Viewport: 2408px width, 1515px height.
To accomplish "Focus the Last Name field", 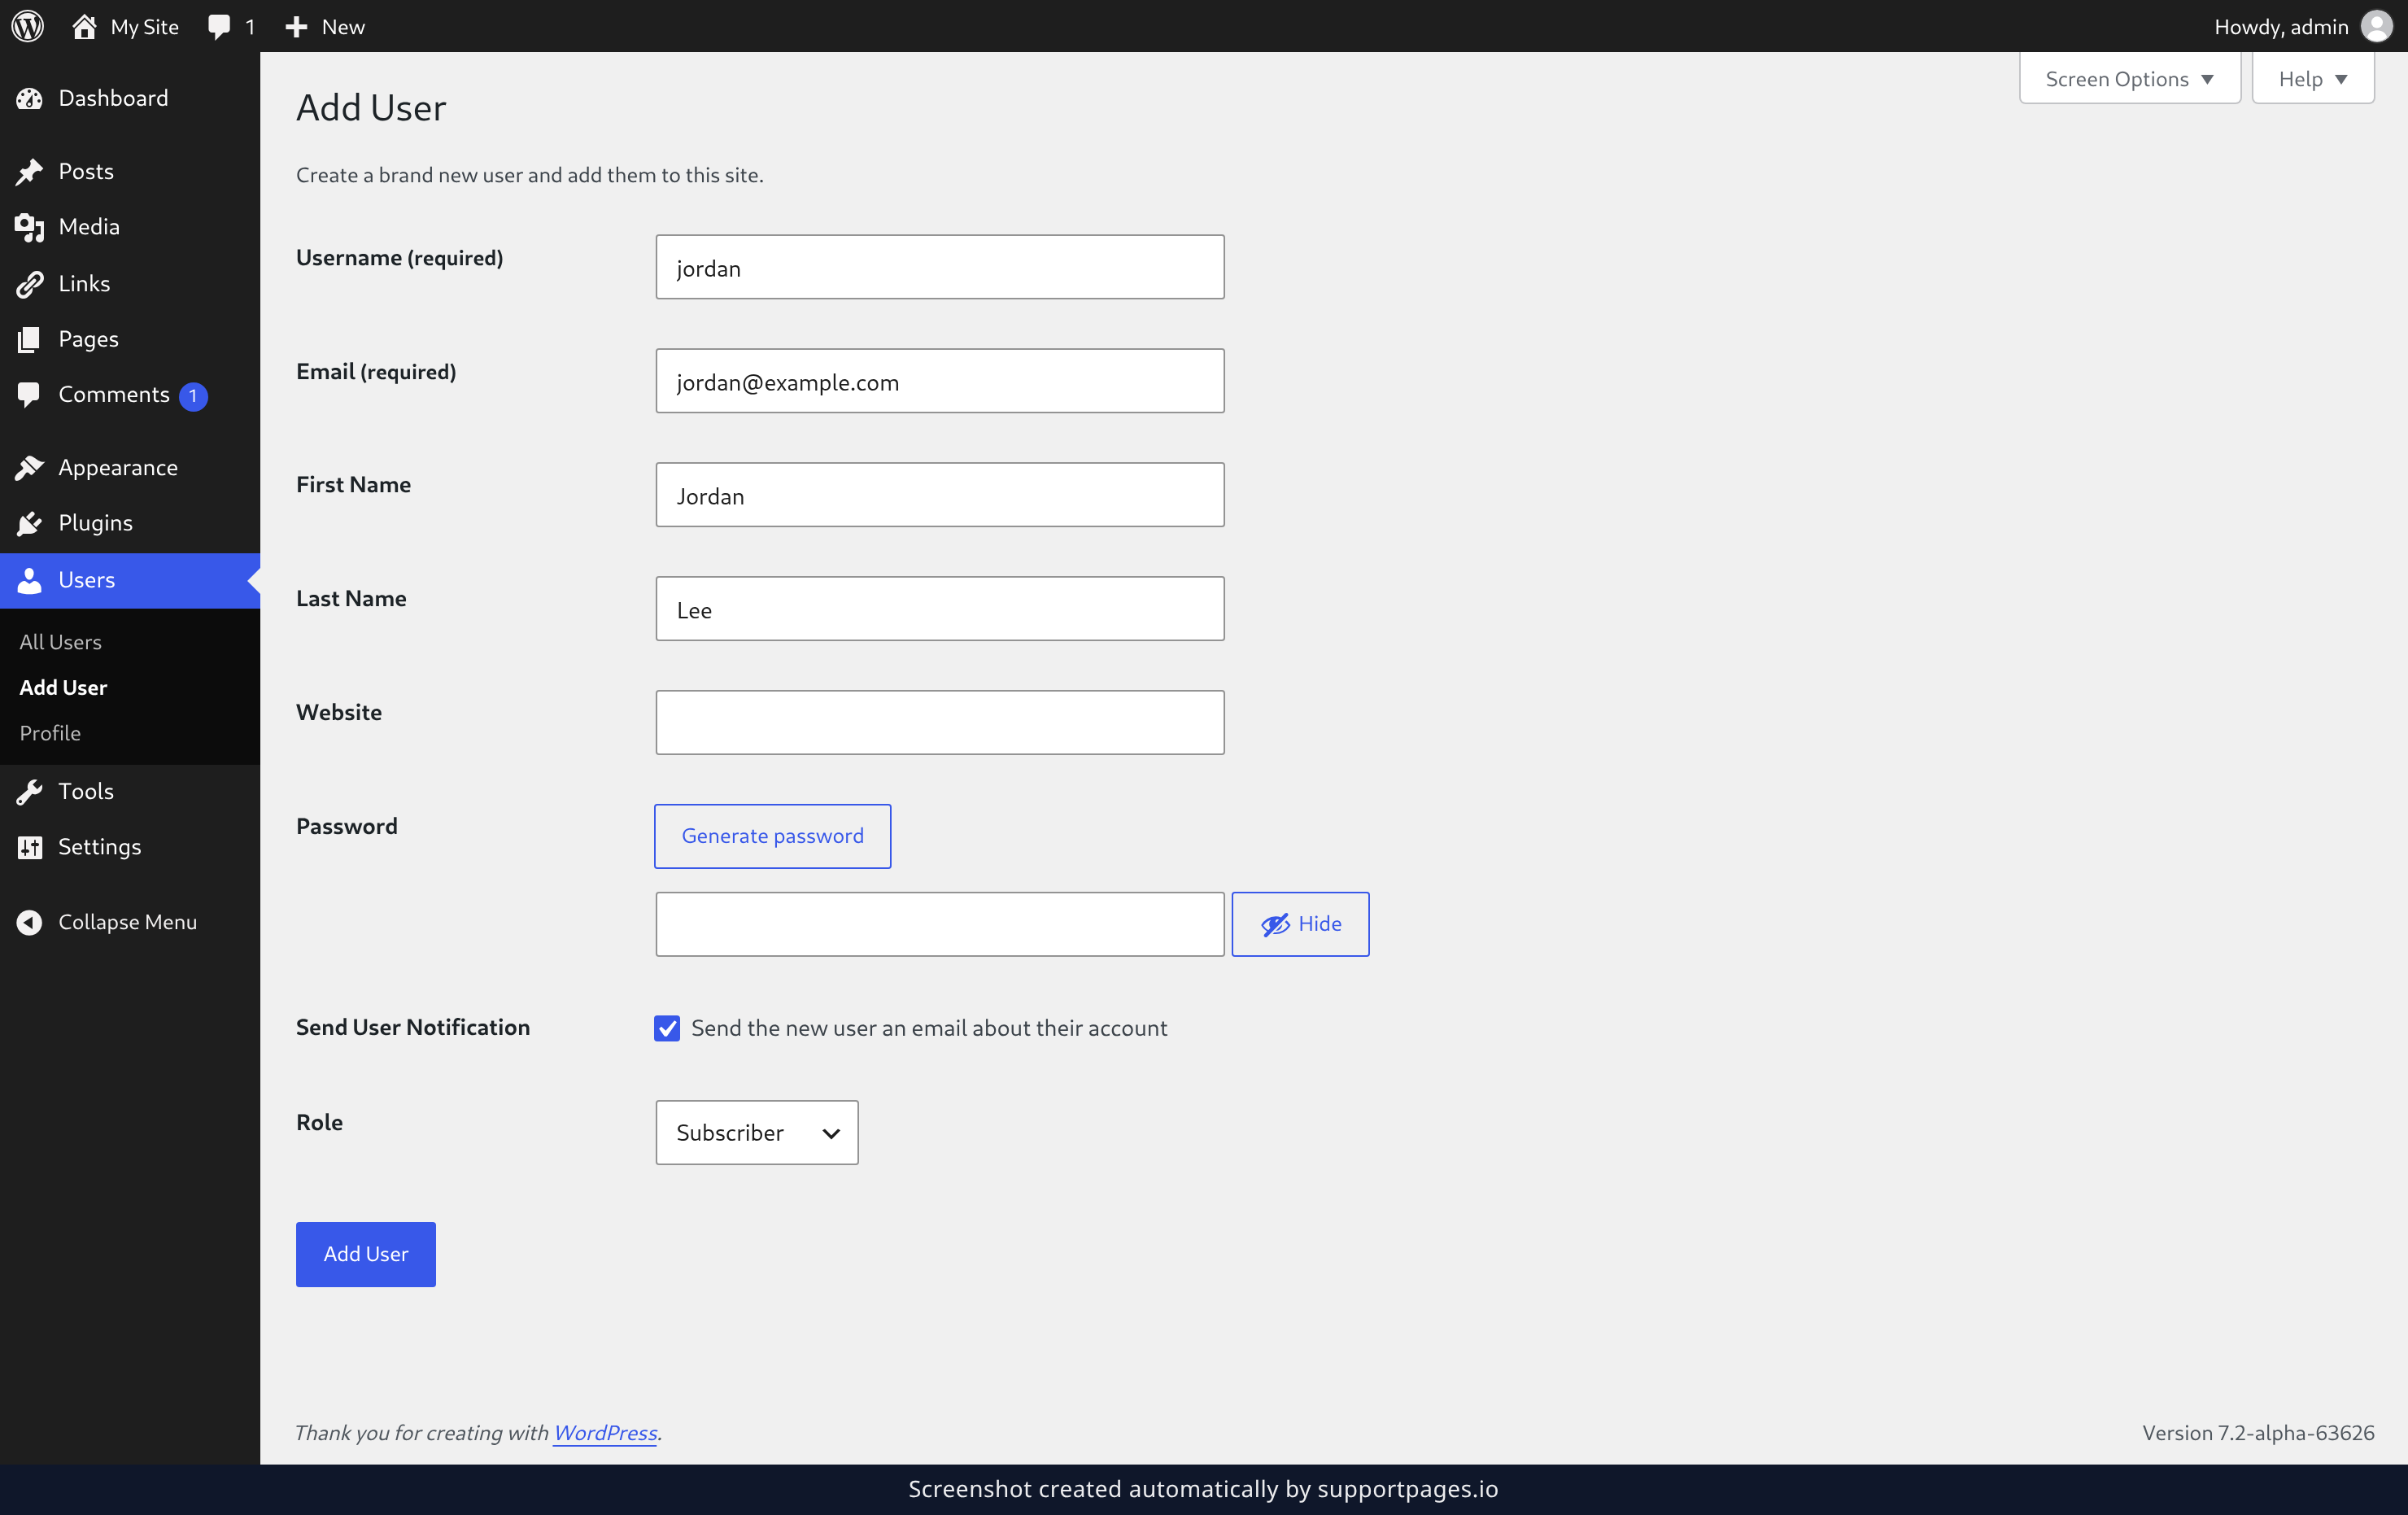I will click(940, 609).
